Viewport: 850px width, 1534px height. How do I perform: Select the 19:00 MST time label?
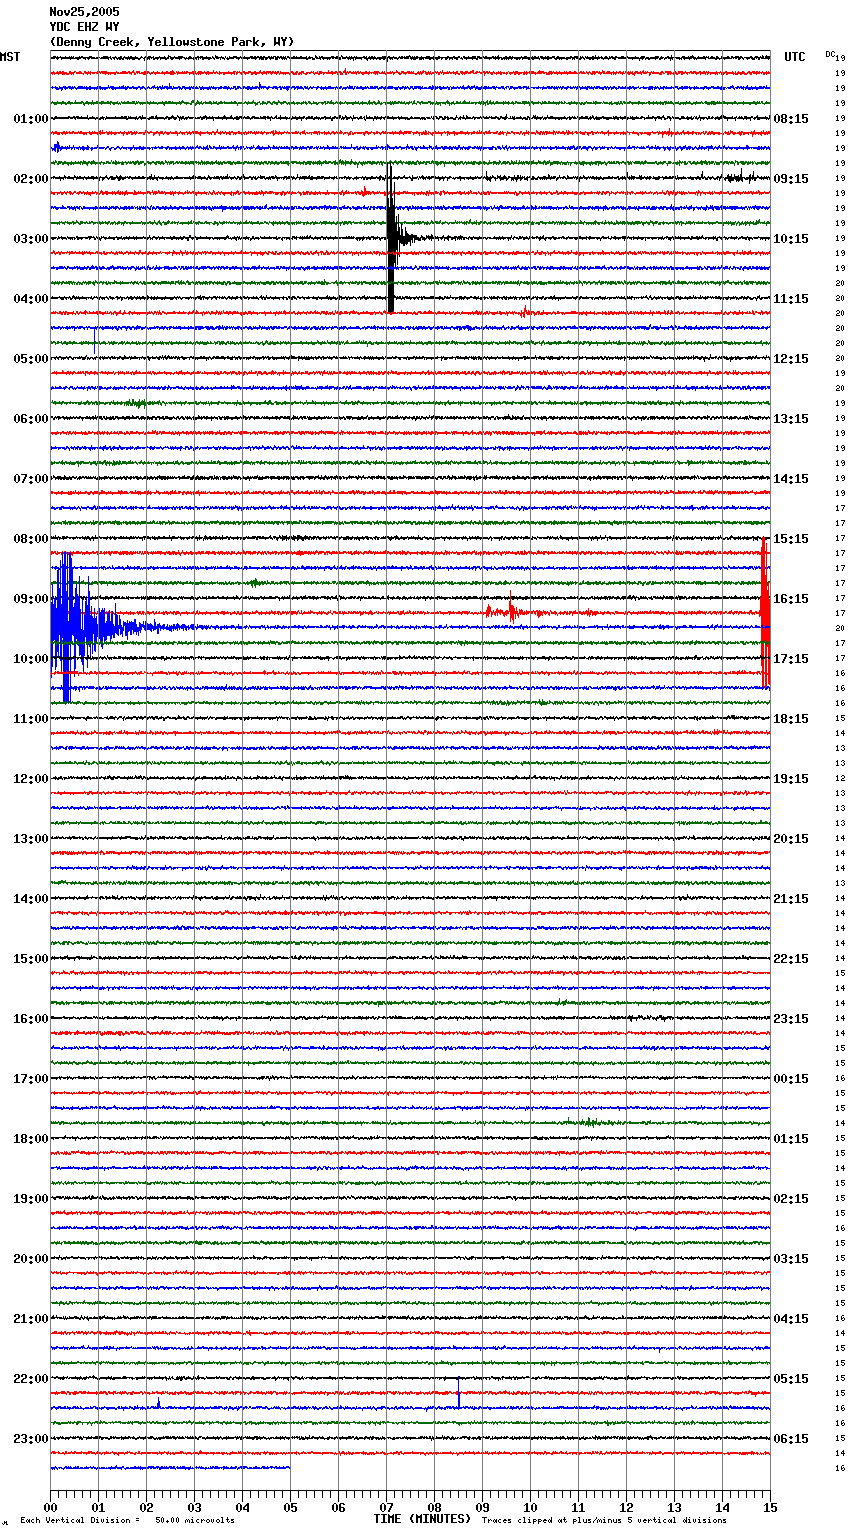click(30, 1199)
